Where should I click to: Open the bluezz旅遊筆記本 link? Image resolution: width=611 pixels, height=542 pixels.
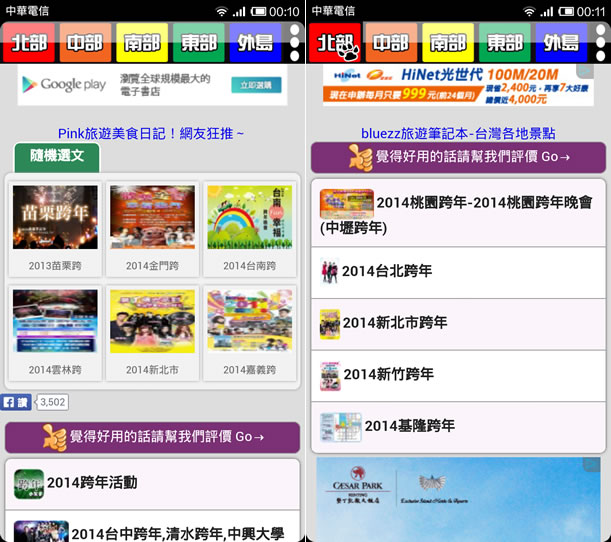click(458, 133)
